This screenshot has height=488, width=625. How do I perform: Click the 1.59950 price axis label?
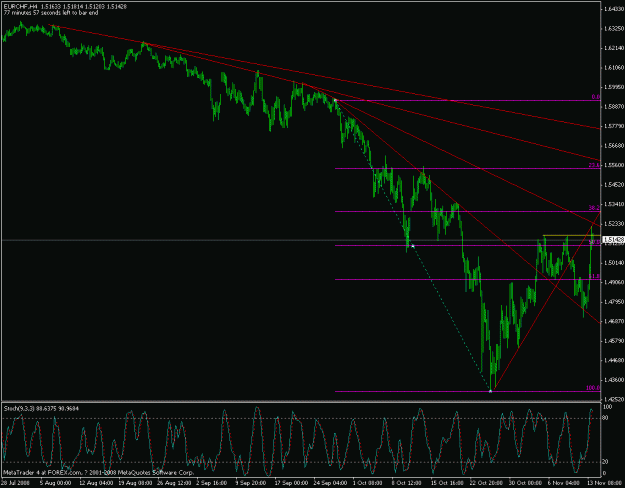pos(614,87)
